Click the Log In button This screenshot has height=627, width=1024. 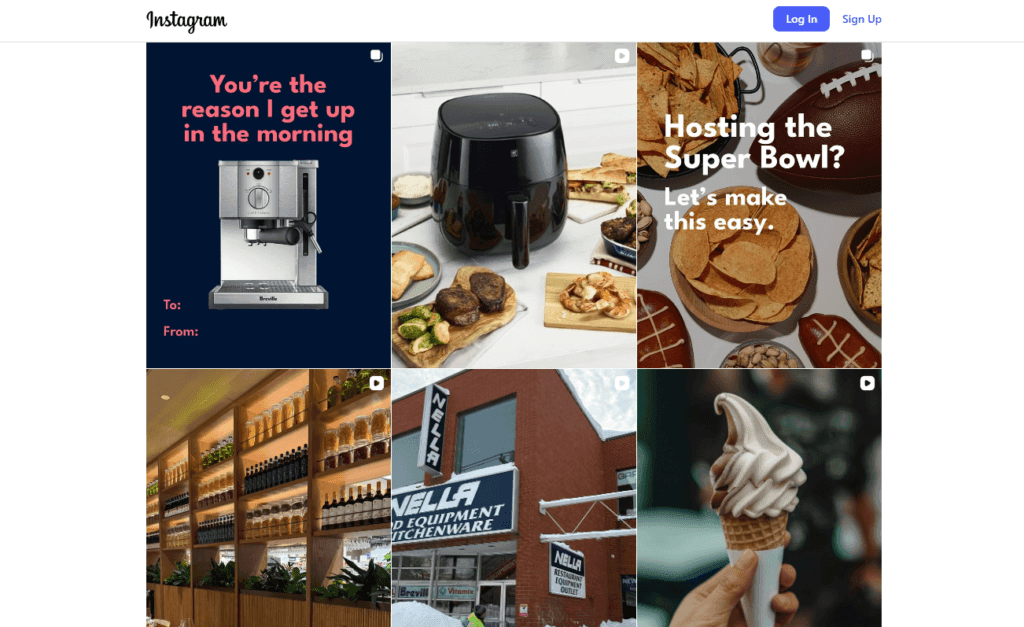801,19
